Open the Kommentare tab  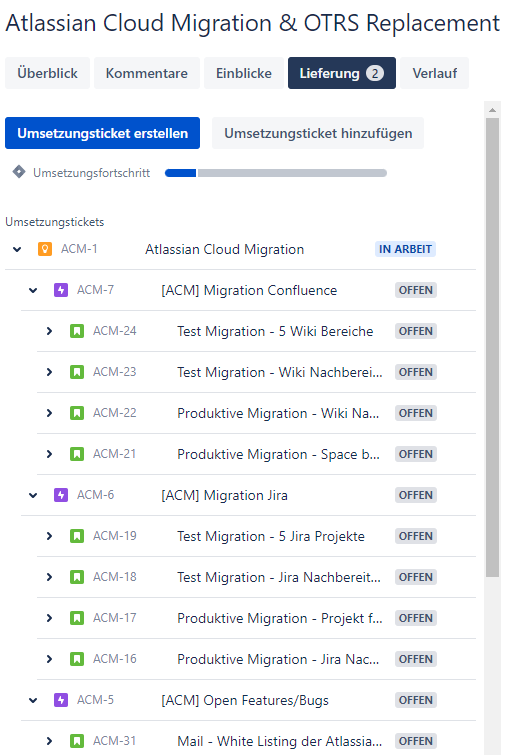click(147, 73)
